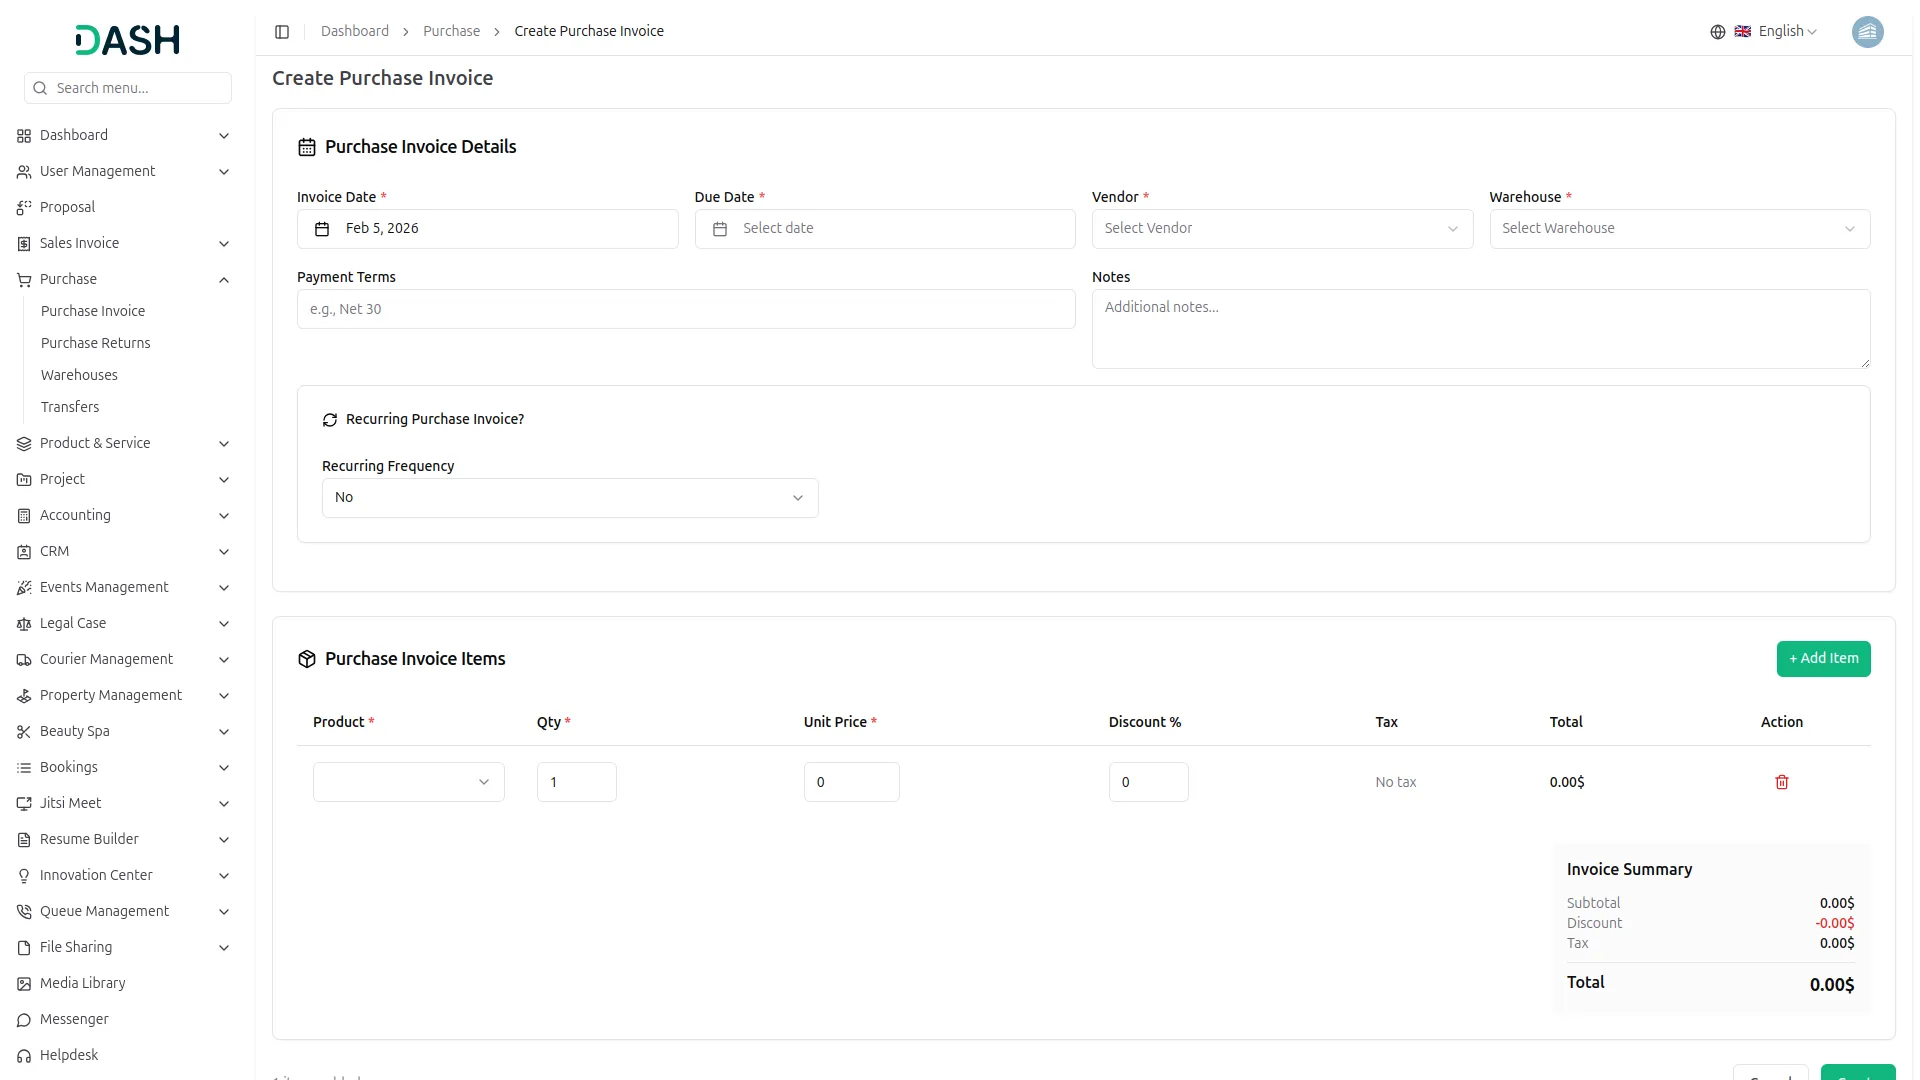Open the Select Warehouse dropdown
This screenshot has height=1080, width=1920.
[x=1679, y=229]
